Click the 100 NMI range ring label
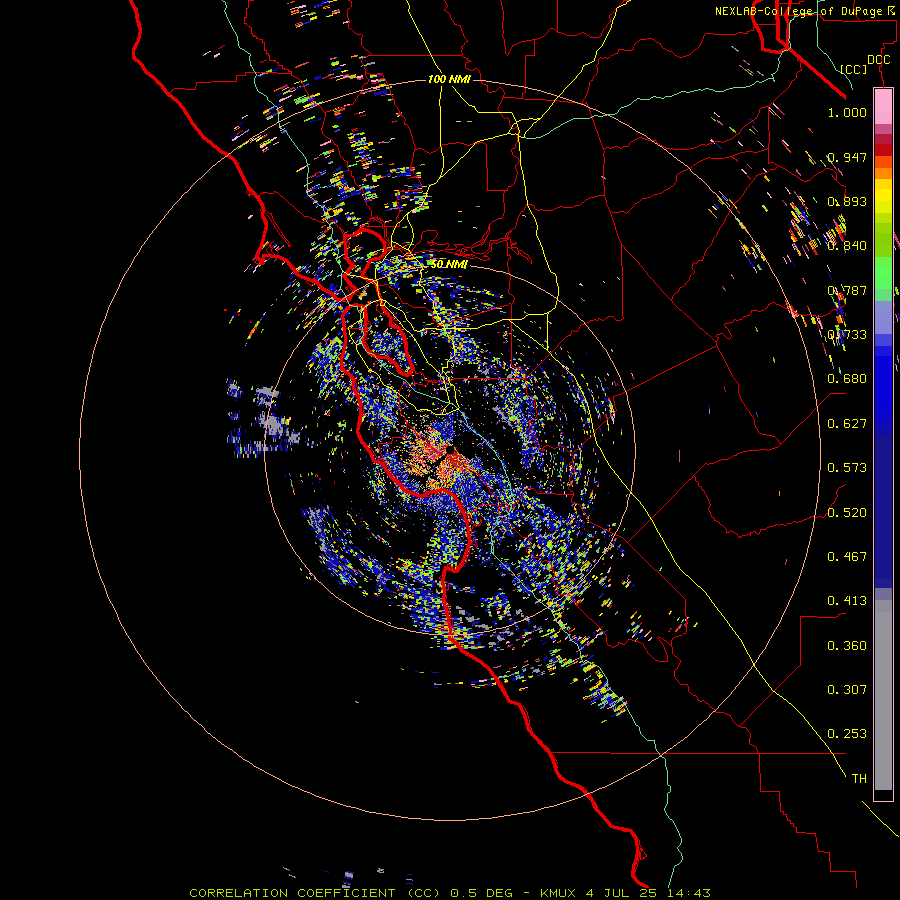This screenshot has width=900, height=900. point(449,79)
